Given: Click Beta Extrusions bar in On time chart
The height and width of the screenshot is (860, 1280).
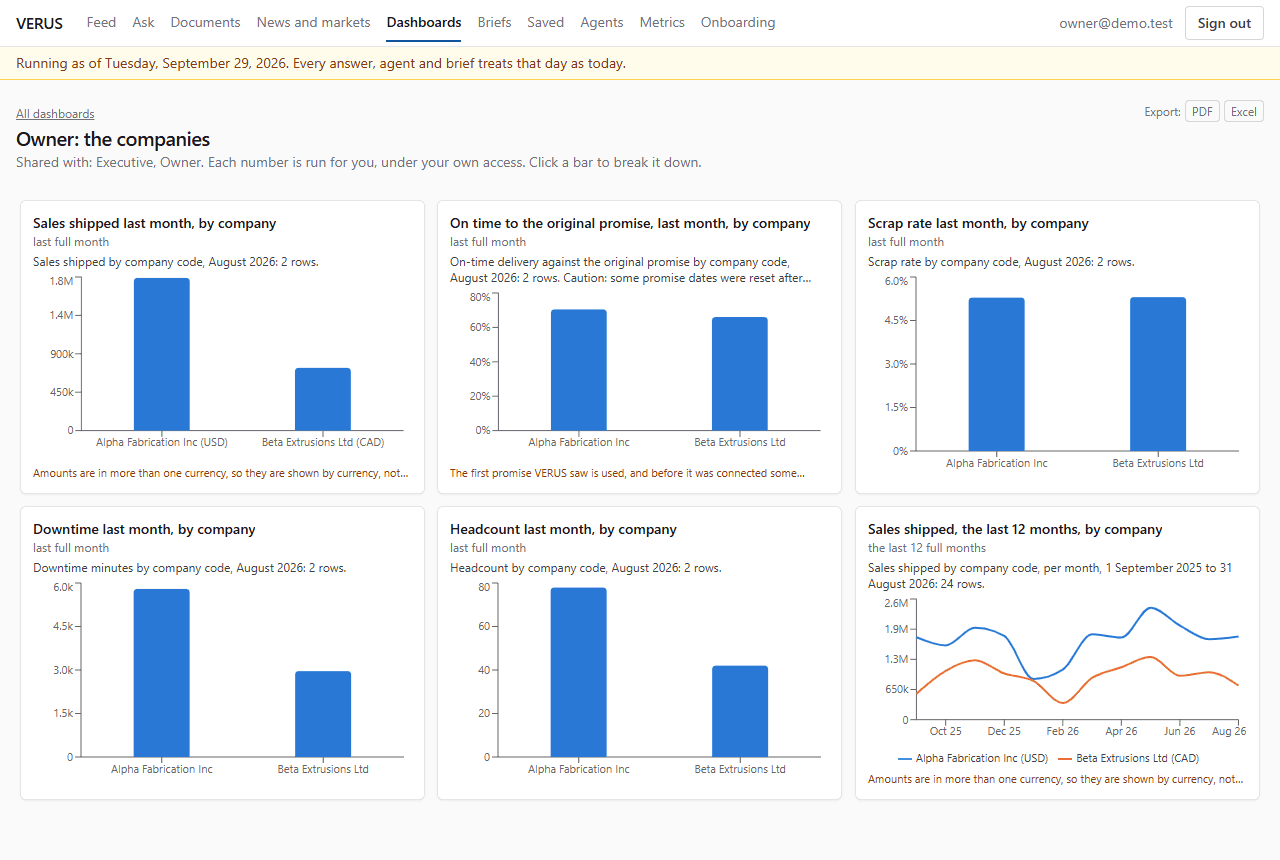Looking at the screenshot, I should pos(740,374).
